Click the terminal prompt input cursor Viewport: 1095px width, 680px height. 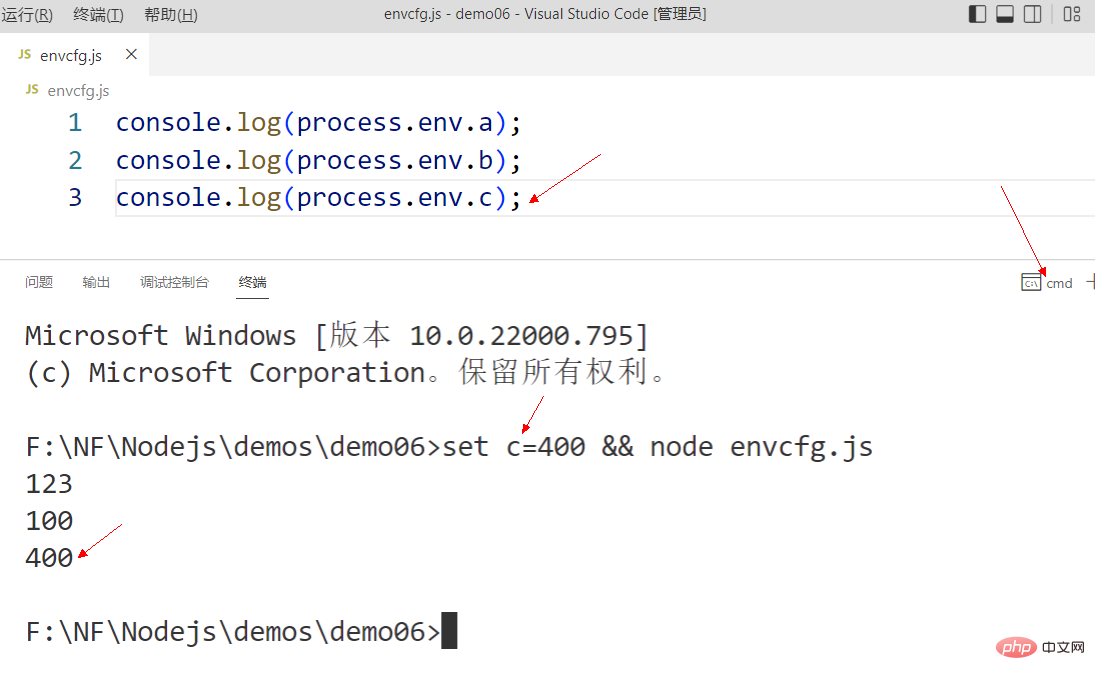pyautogui.click(x=448, y=631)
